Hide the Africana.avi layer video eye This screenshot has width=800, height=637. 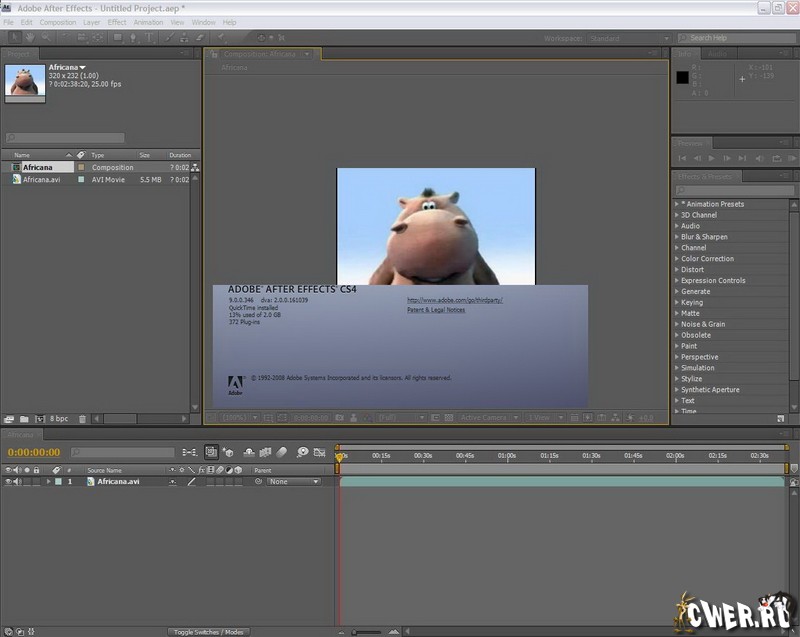pos(8,482)
